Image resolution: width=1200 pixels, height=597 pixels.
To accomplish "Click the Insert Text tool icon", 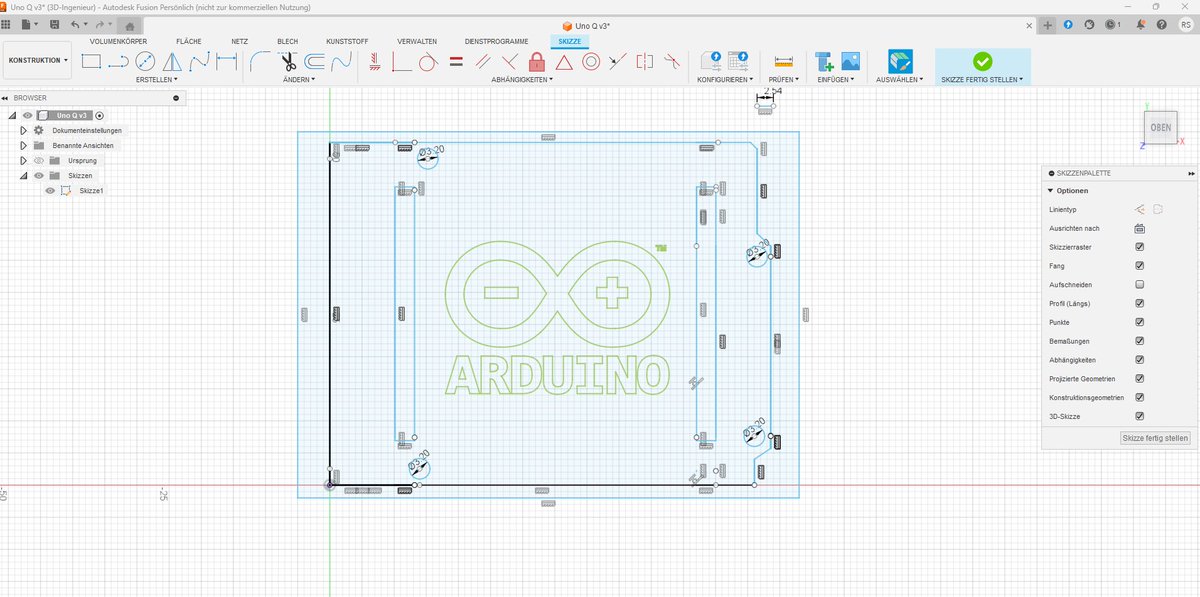I will [x=824, y=61].
